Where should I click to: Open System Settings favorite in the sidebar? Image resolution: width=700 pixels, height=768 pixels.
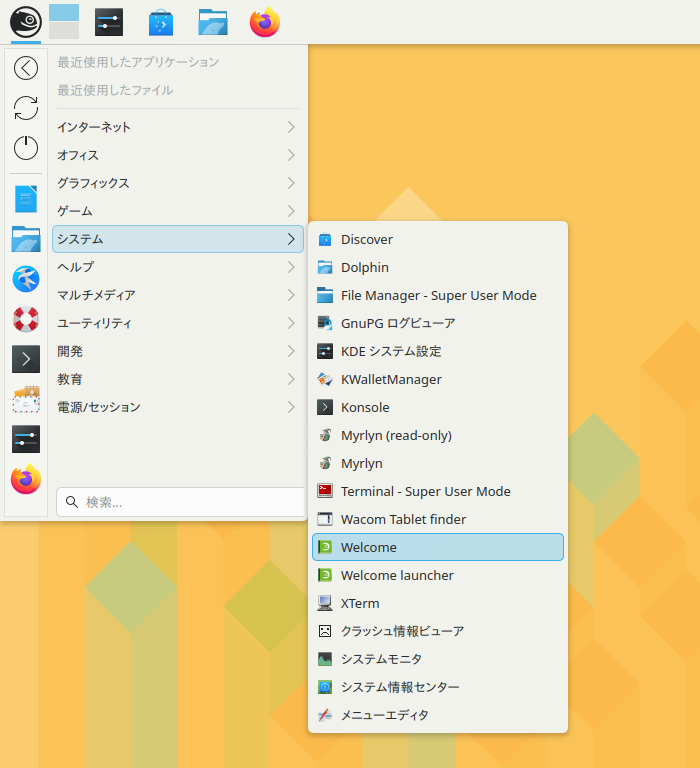[26, 439]
